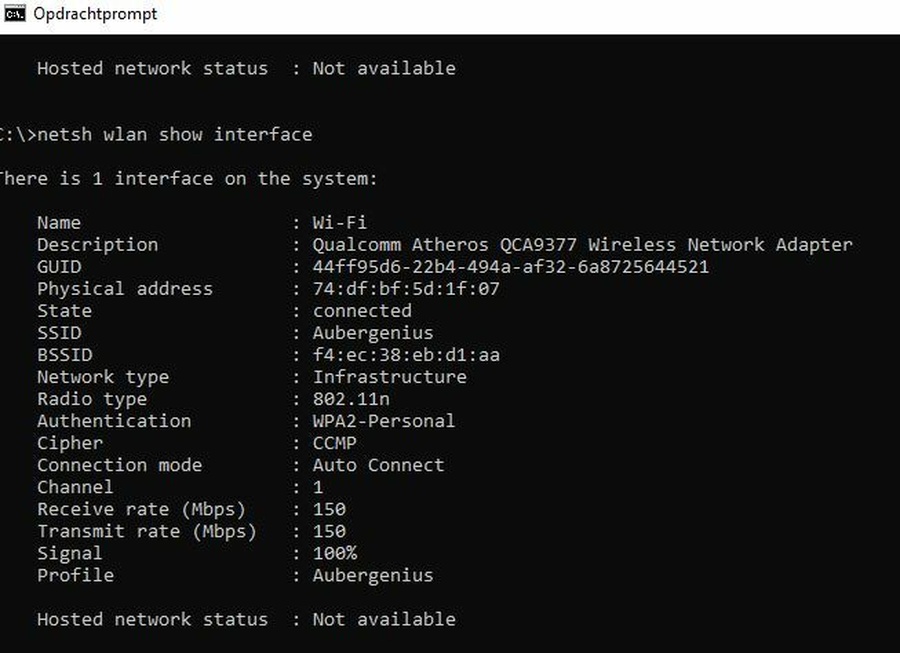This screenshot has height=653, width=900.
Task: Click the connected state value
Action: click(x=362, y=311)
